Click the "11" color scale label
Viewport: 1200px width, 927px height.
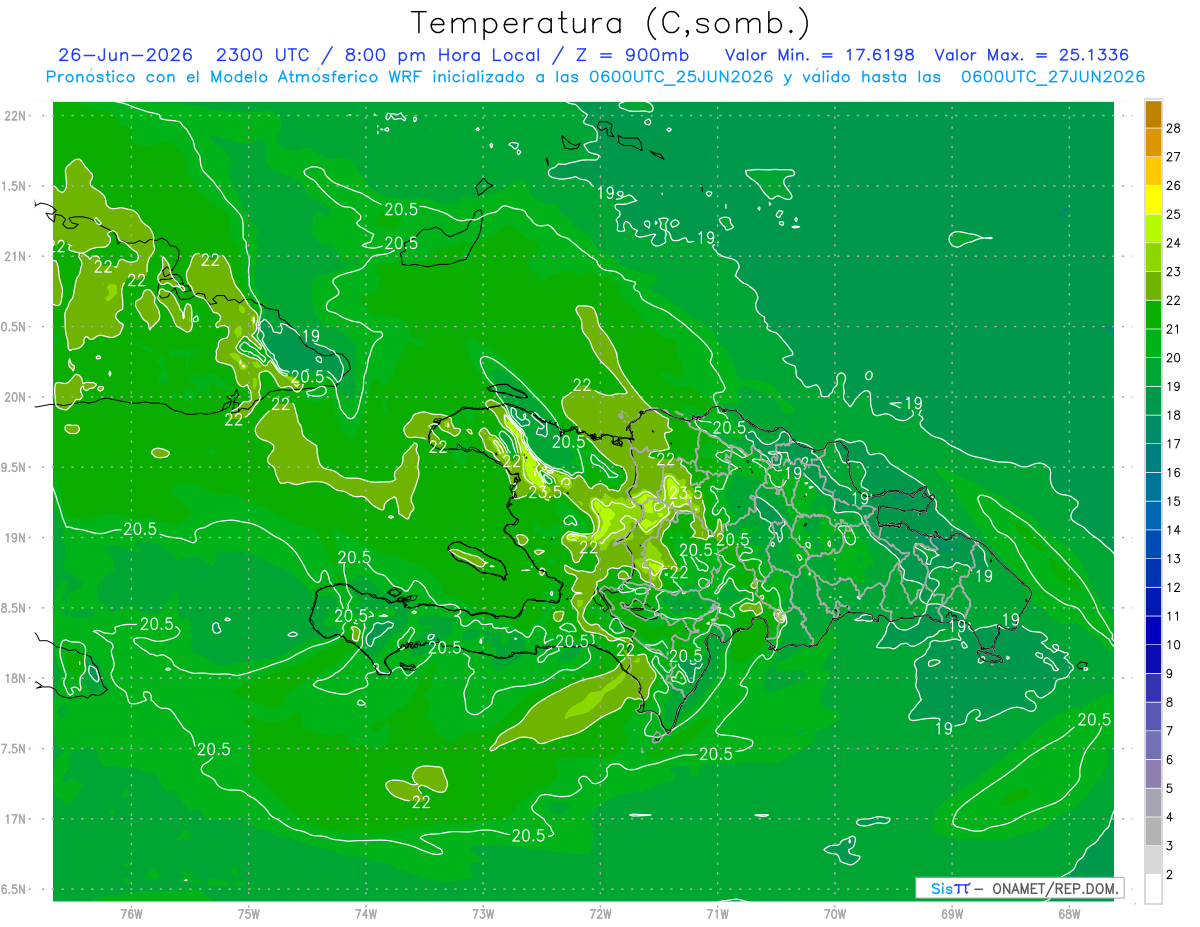(1174, 616)
